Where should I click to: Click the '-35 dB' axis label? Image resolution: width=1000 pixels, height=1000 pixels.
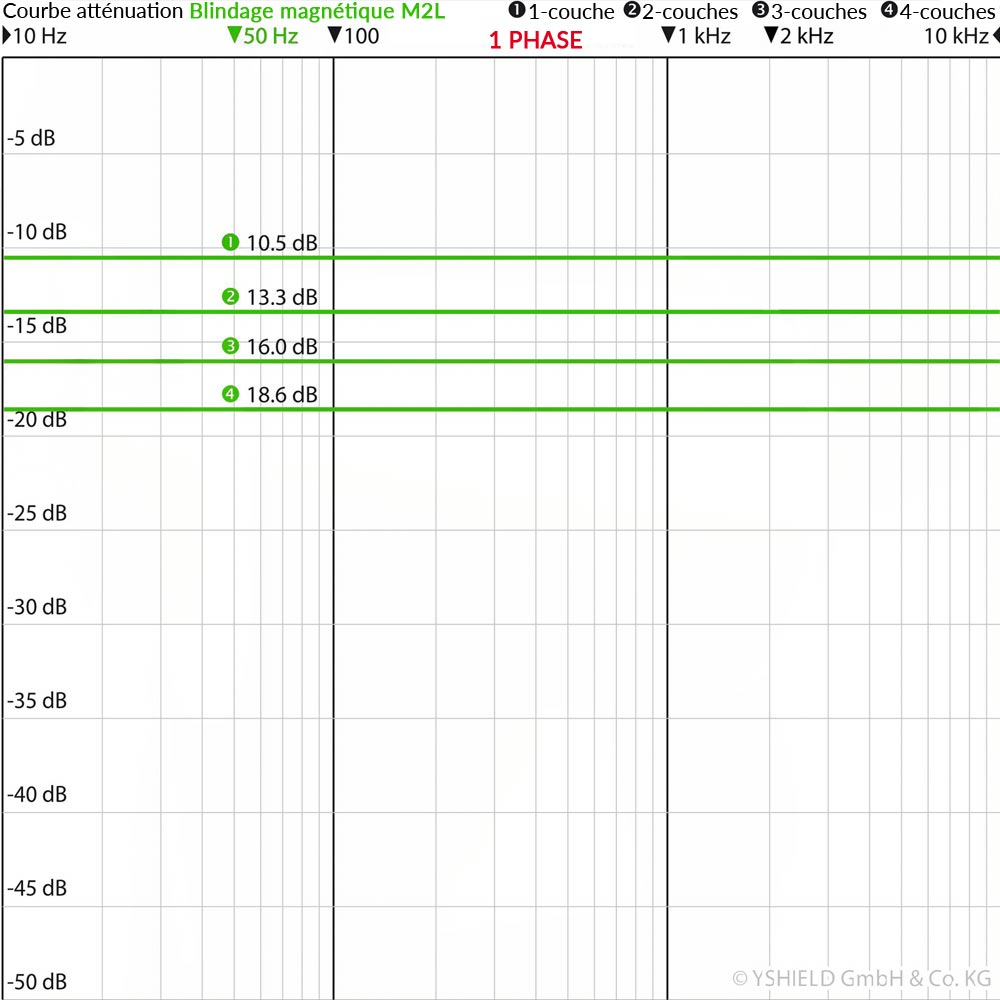click(37, 701)
